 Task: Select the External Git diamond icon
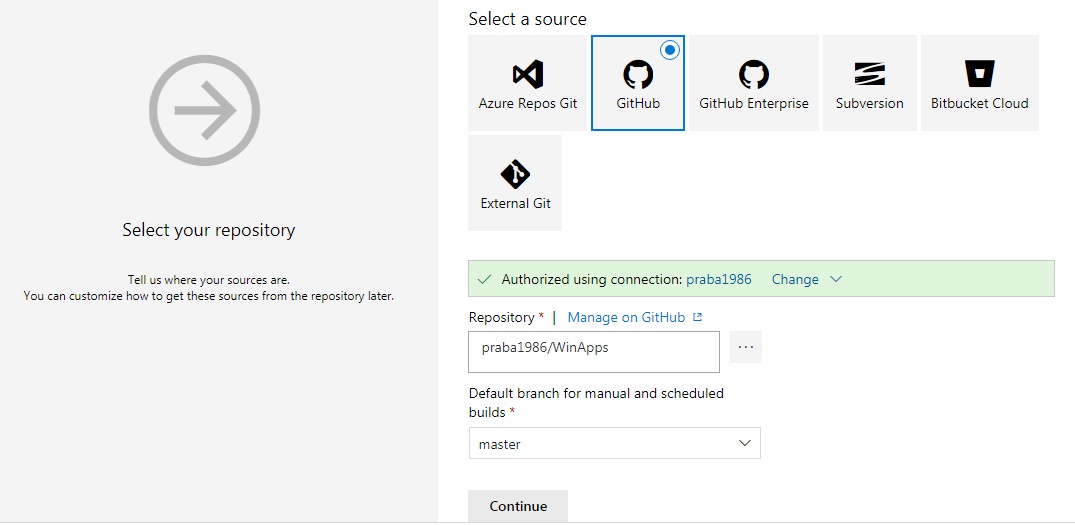[516, 174]
